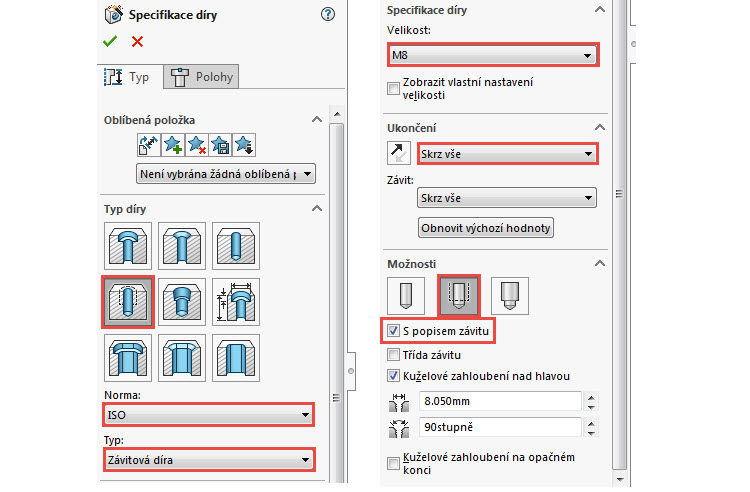Click the apply defaults favorite icon
The image size is (750, 492).
point(148,145)
